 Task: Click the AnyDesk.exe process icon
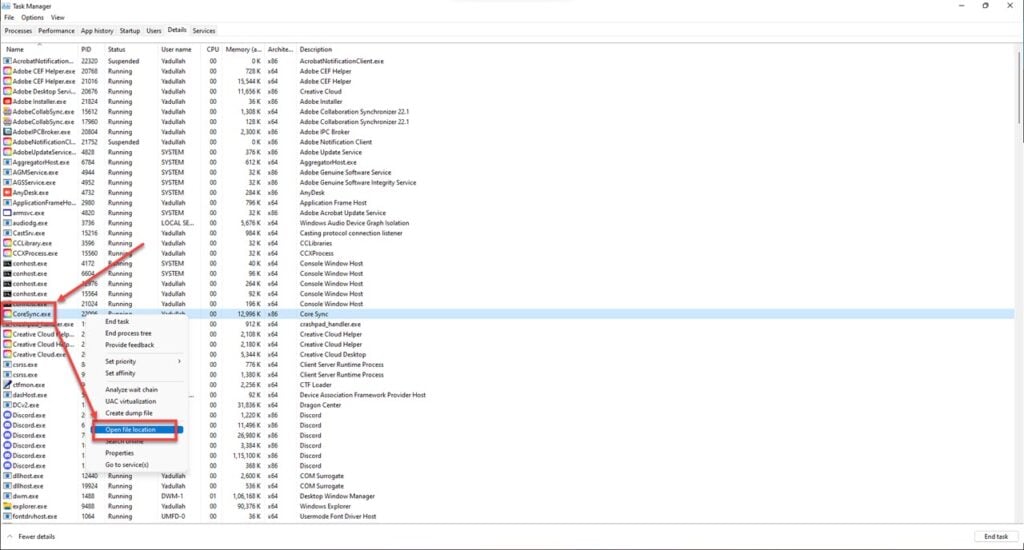[x=7, y=193]
